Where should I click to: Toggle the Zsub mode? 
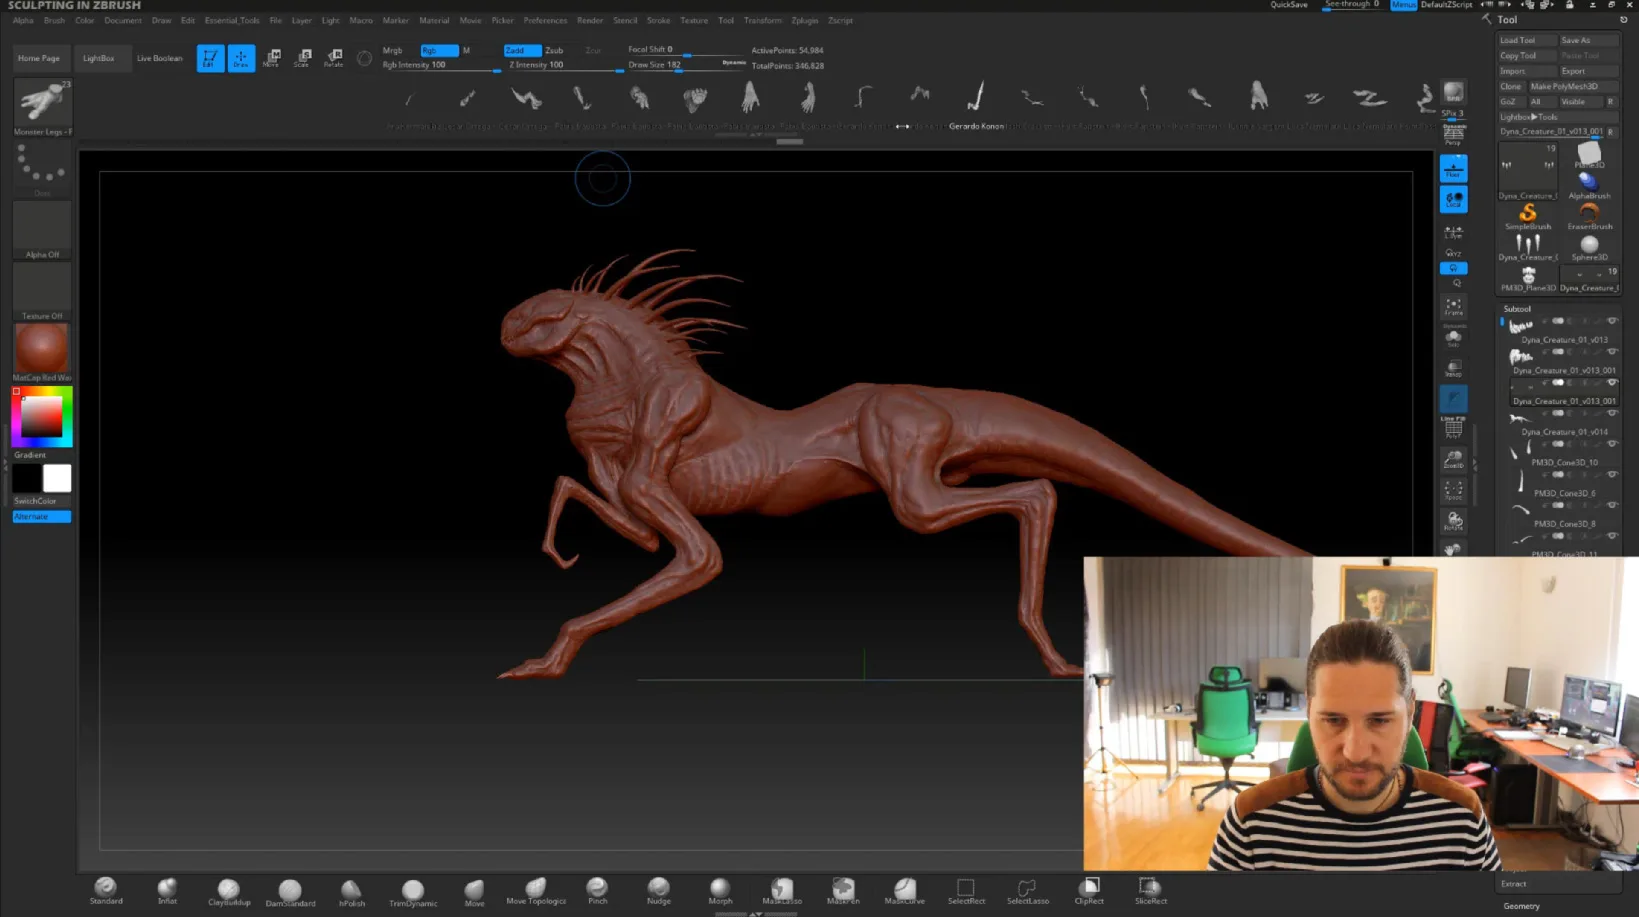(554, 50)
